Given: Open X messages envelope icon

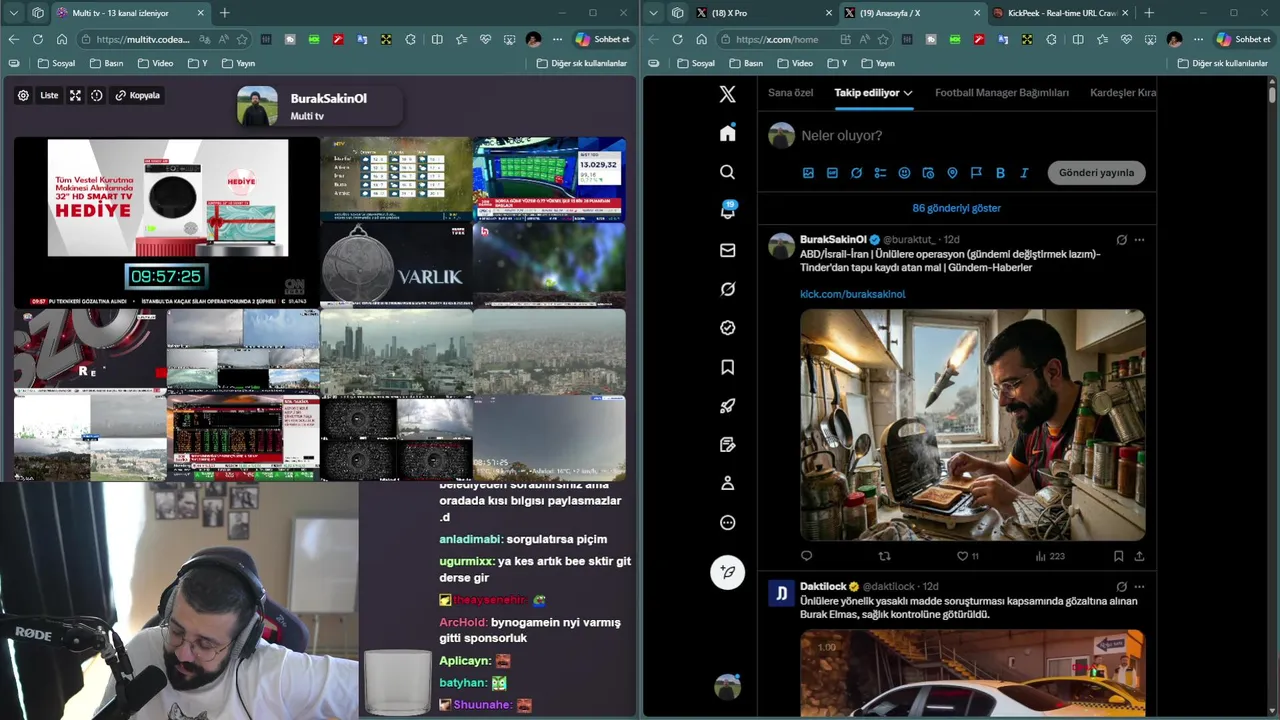Looking at the screenshot, I should [x=727, y=250].
